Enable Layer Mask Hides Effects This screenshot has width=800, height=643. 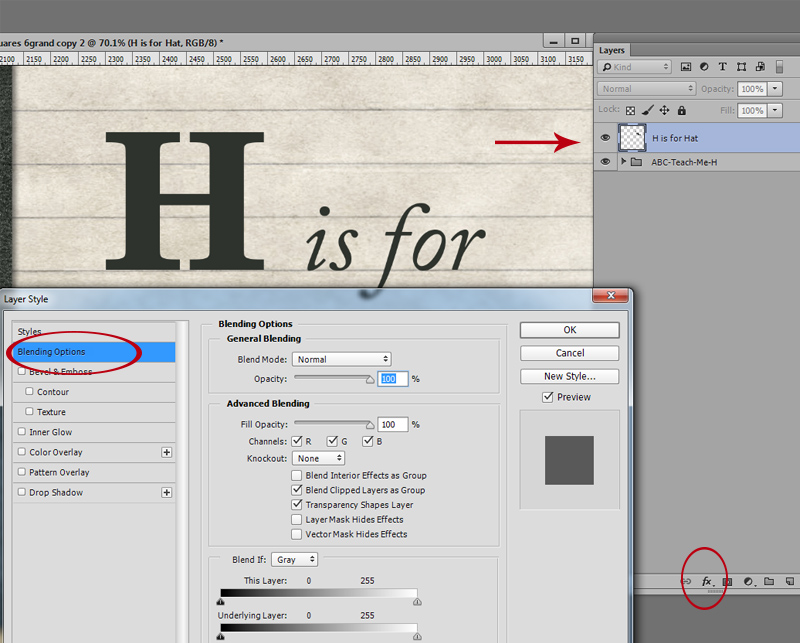pyautogui.click(x=296, y=520)
